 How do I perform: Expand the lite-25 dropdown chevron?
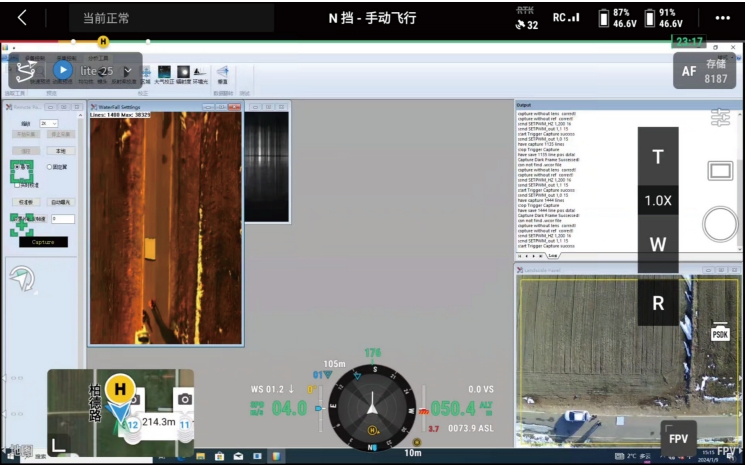[x=127, y=70]
